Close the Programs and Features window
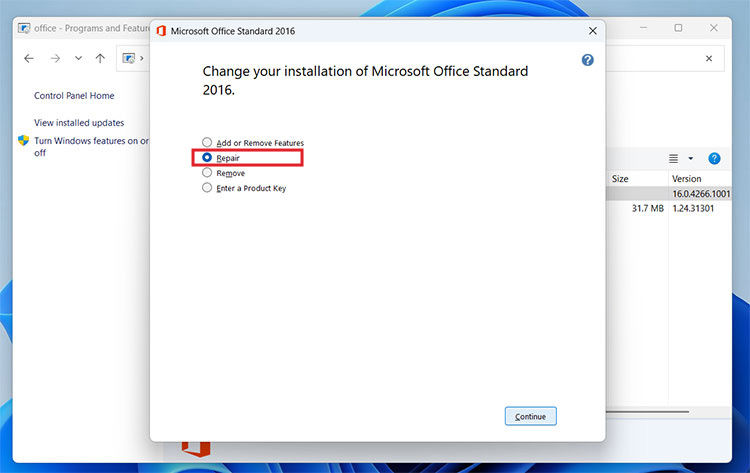The image size is (750, 473). pos(714,28)
